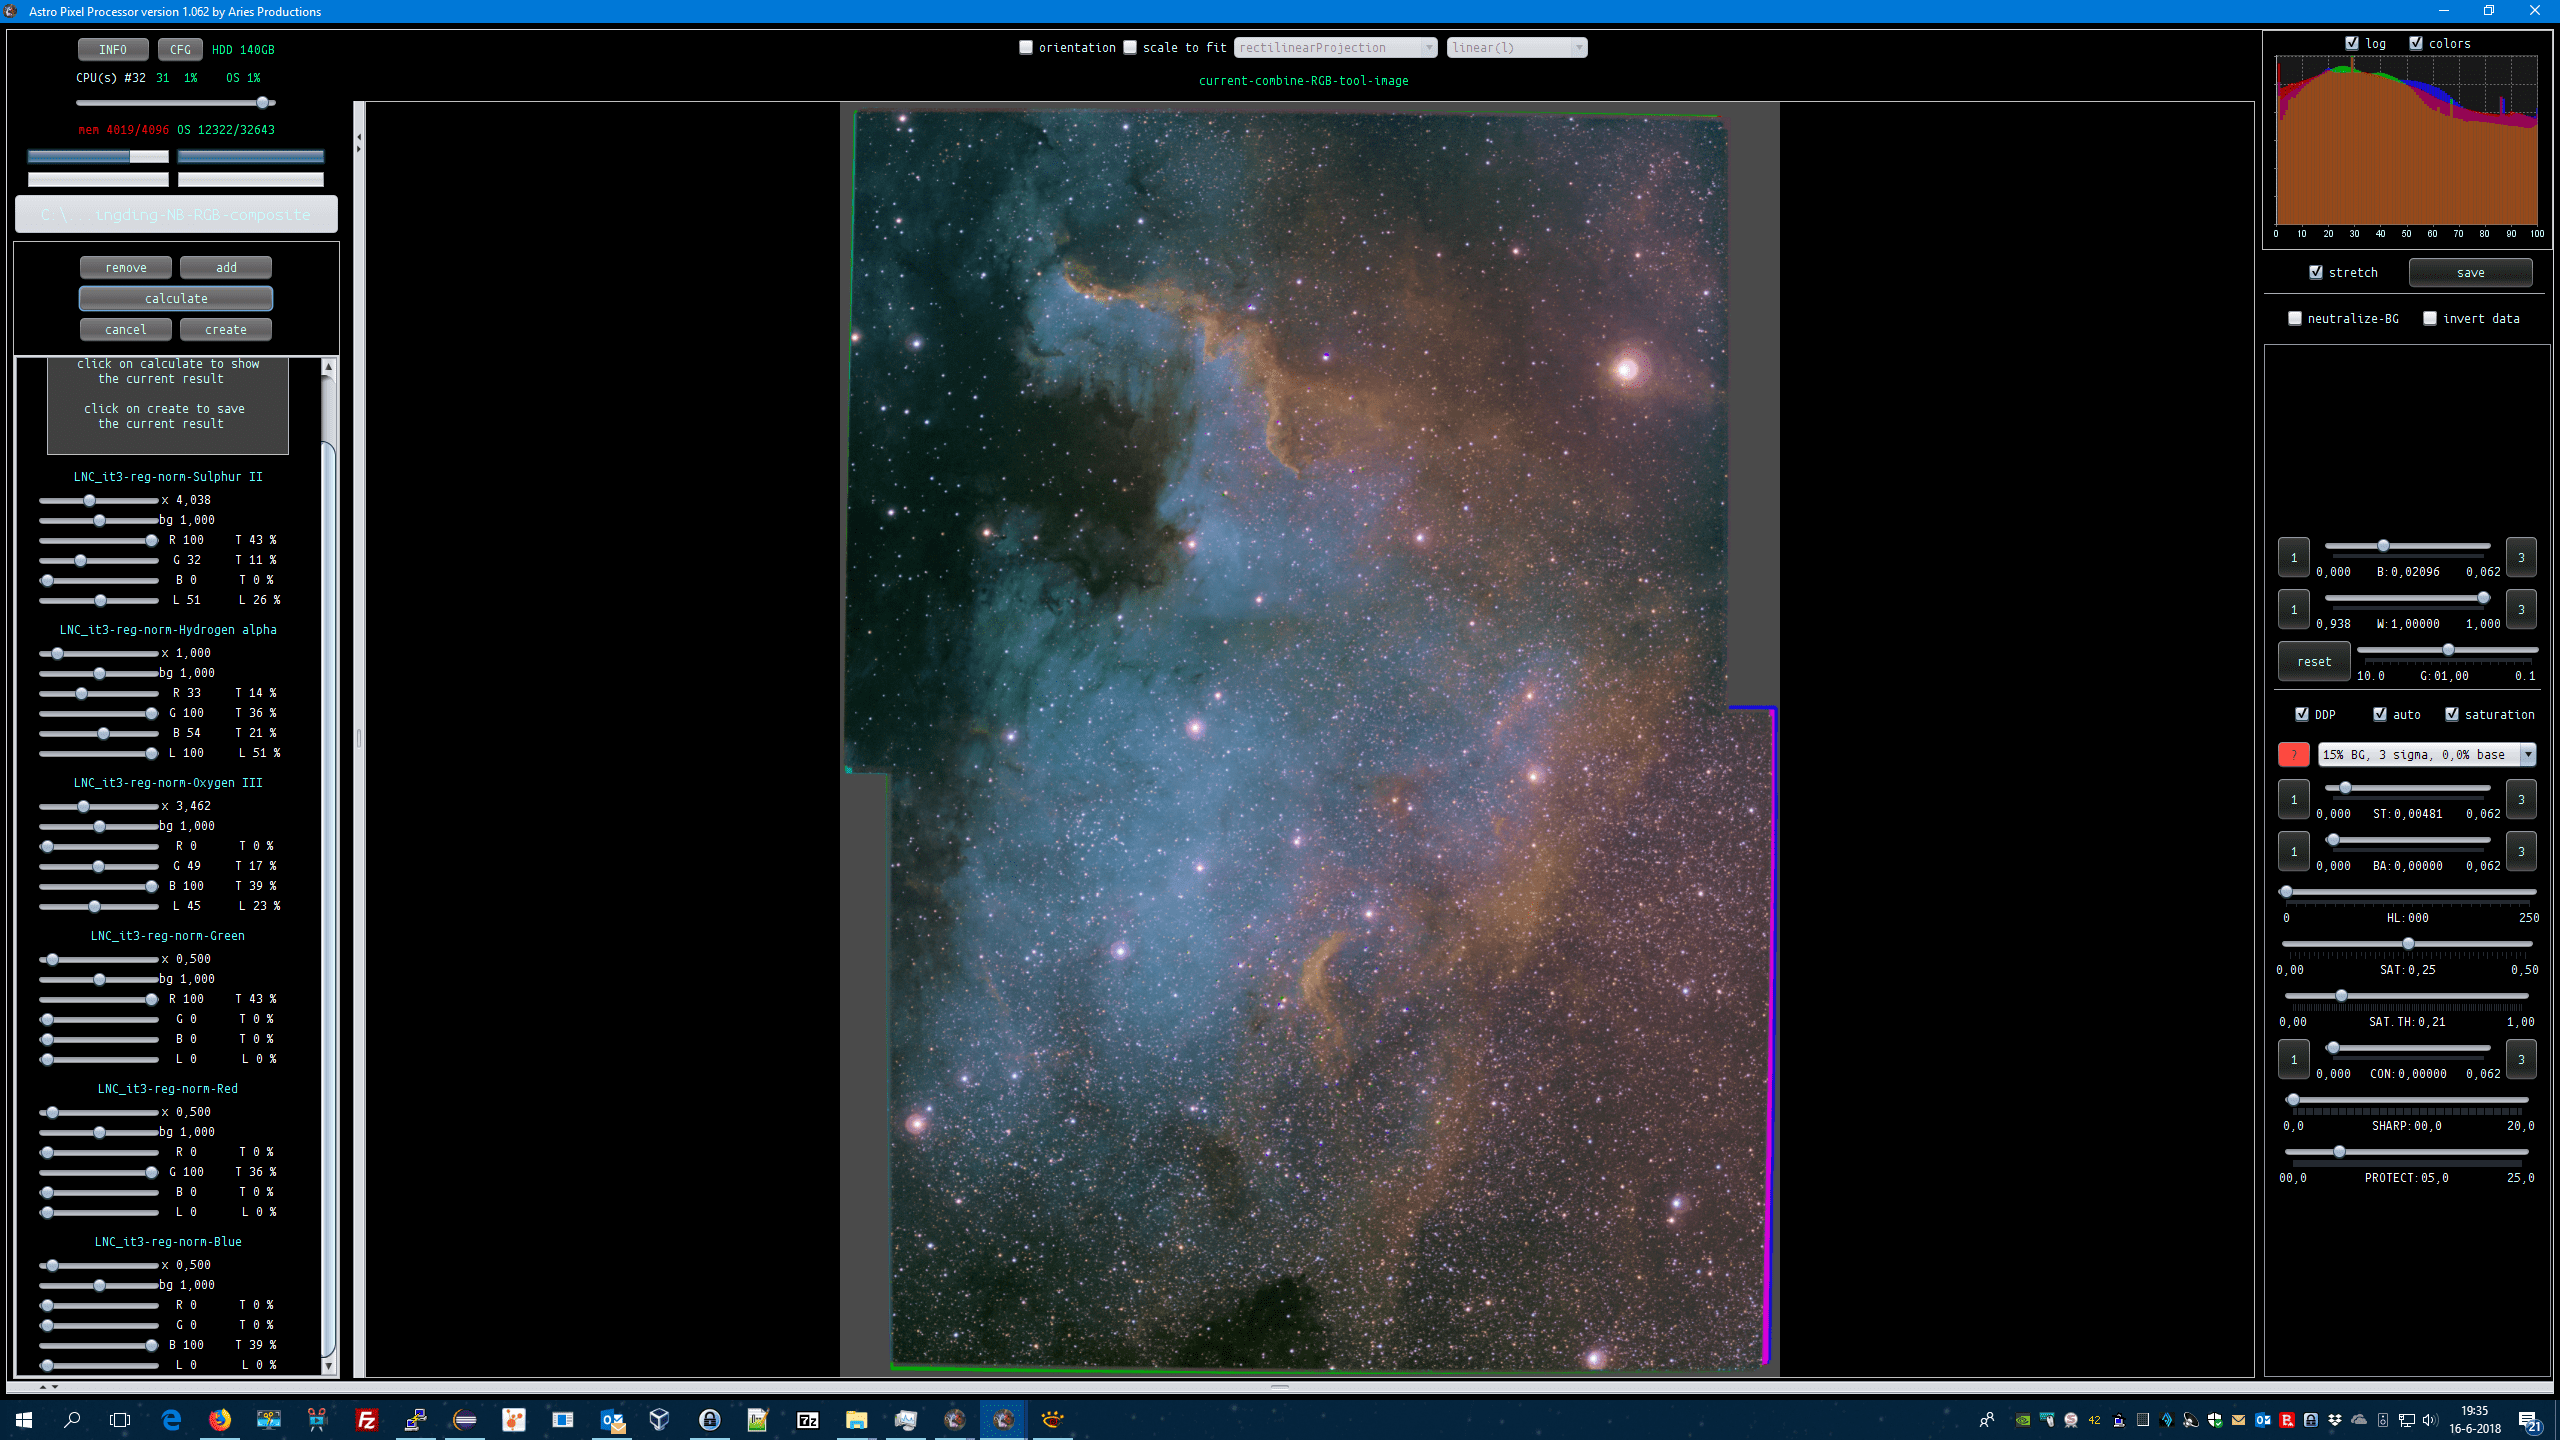Open the INFO tab button
Image resolution: width=2560 pixels, height=1440 pixels.
tap(113, 49)
